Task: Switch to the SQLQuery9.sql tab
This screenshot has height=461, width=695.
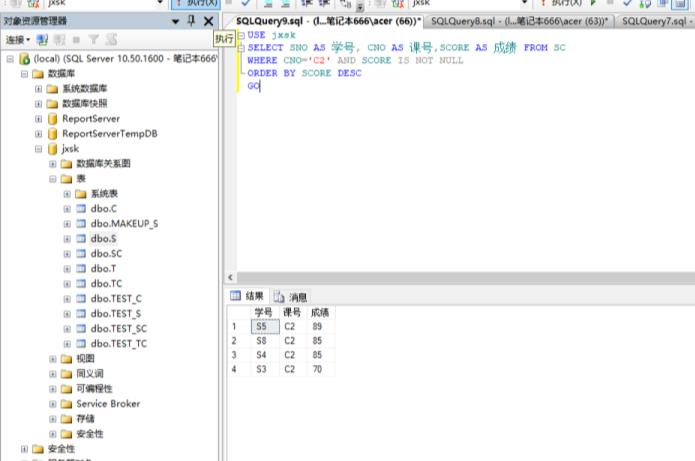Action: click(328, 21)
